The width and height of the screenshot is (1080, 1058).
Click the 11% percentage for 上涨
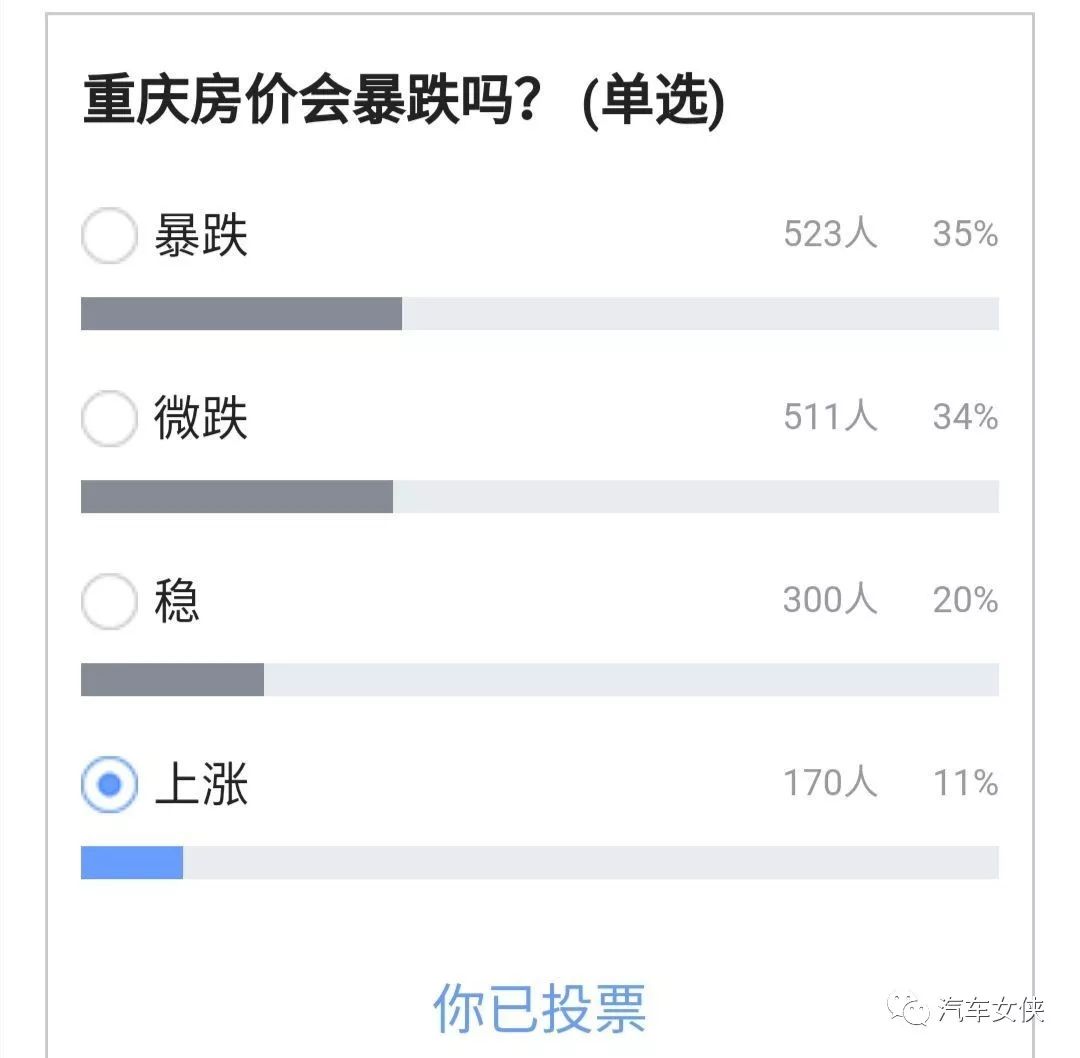[x=966, y=782]
